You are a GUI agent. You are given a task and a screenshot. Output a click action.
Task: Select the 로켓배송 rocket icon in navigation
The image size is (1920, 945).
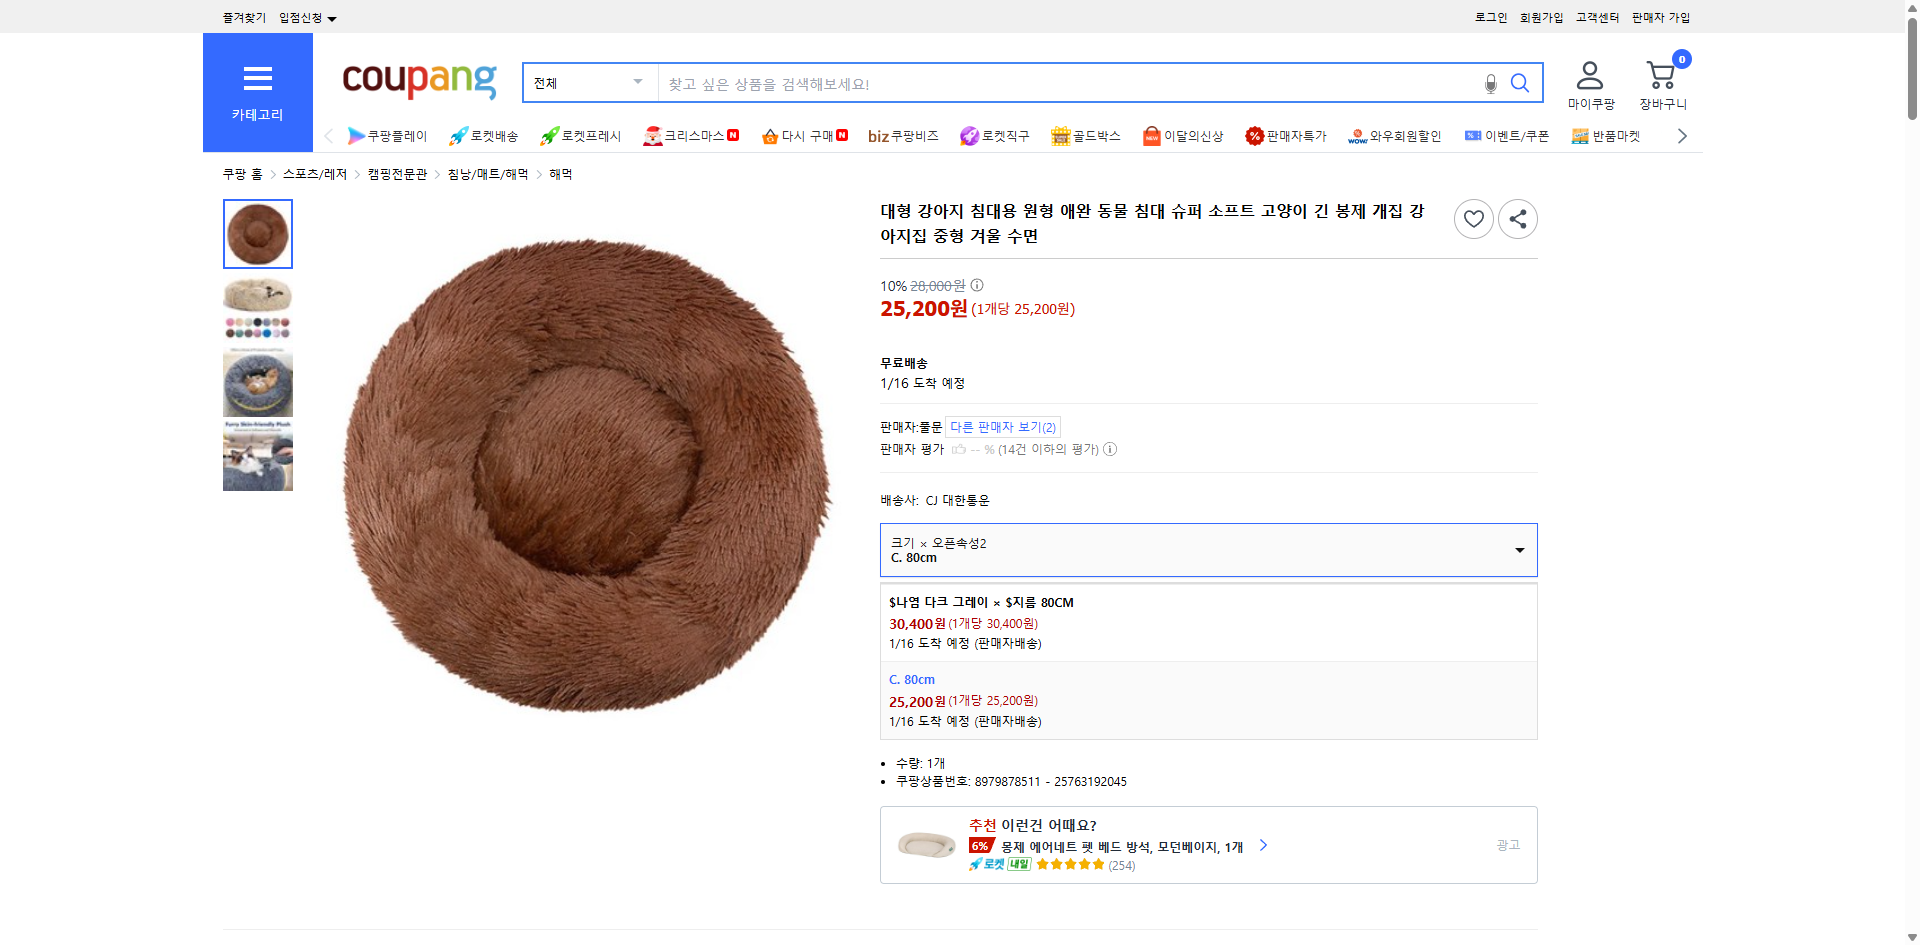457,135
